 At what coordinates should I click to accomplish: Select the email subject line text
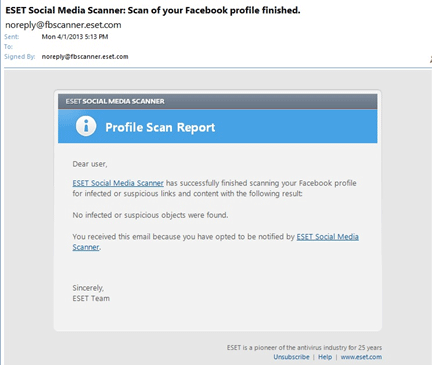point(153,10)
